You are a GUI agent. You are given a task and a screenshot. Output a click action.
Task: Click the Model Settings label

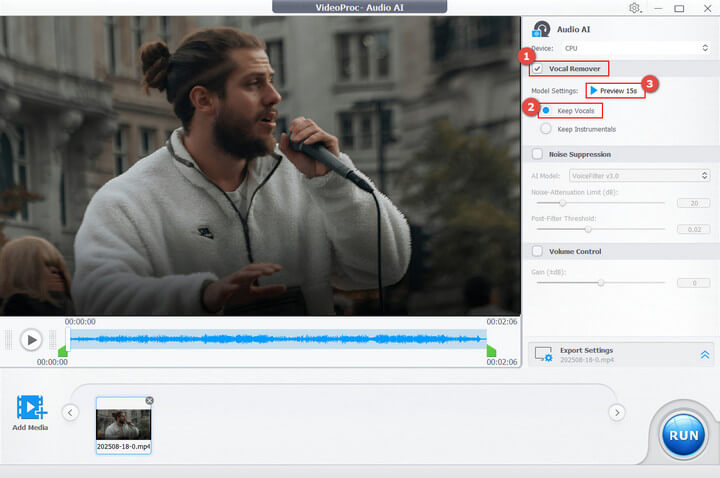[x=555, y=91]
